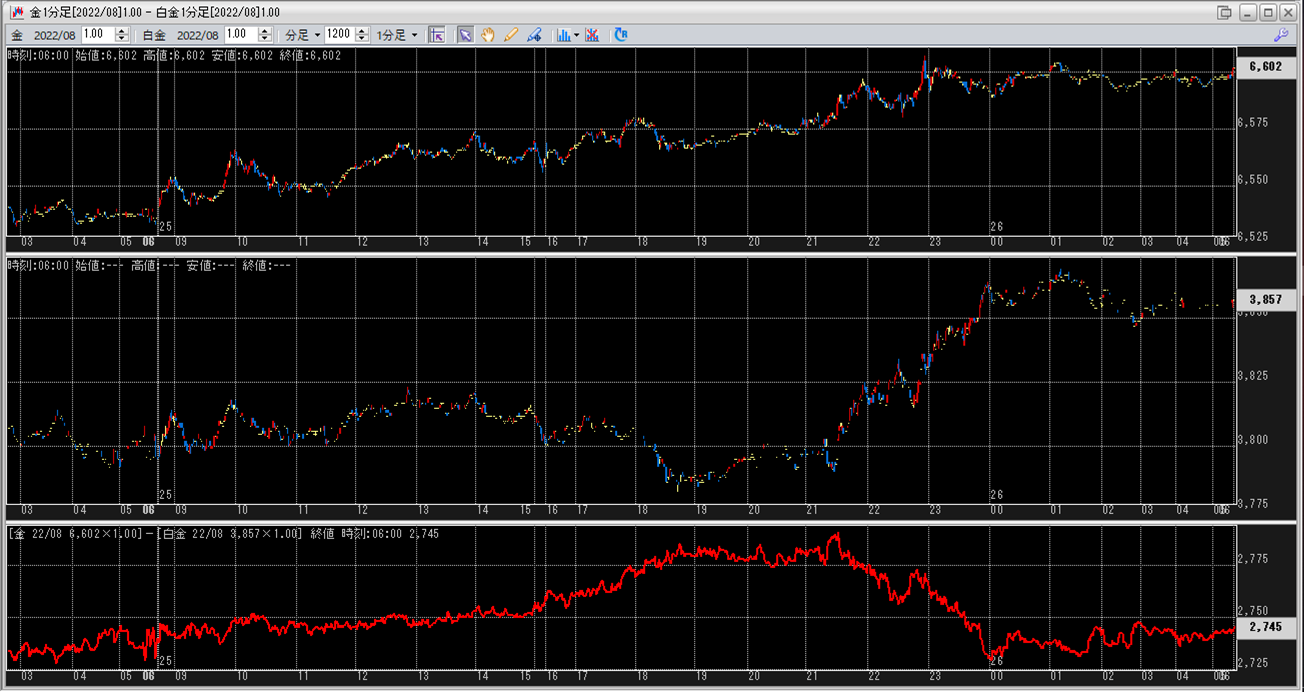Viewport: 1304px width, 692px height.
Task: Click the 1200 bar count field
Action: (339, 35)
